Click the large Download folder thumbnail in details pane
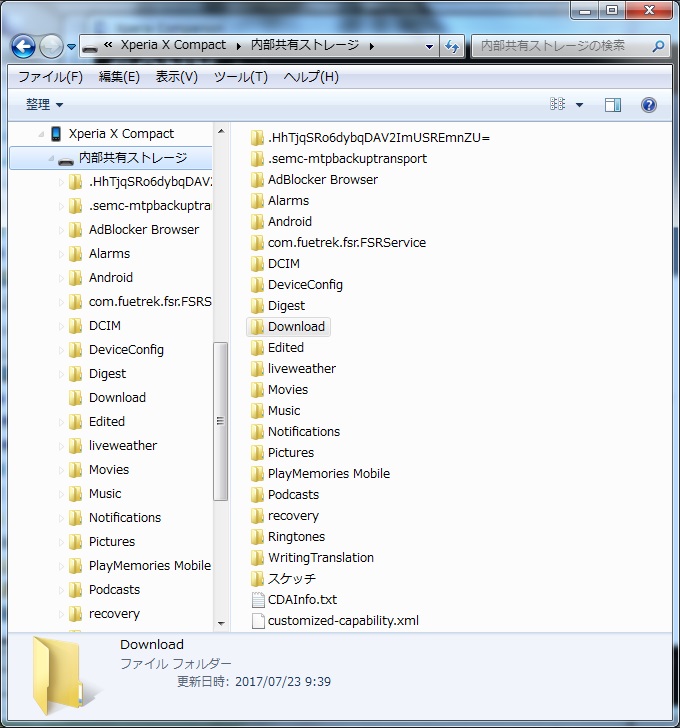 coord(66,676)
